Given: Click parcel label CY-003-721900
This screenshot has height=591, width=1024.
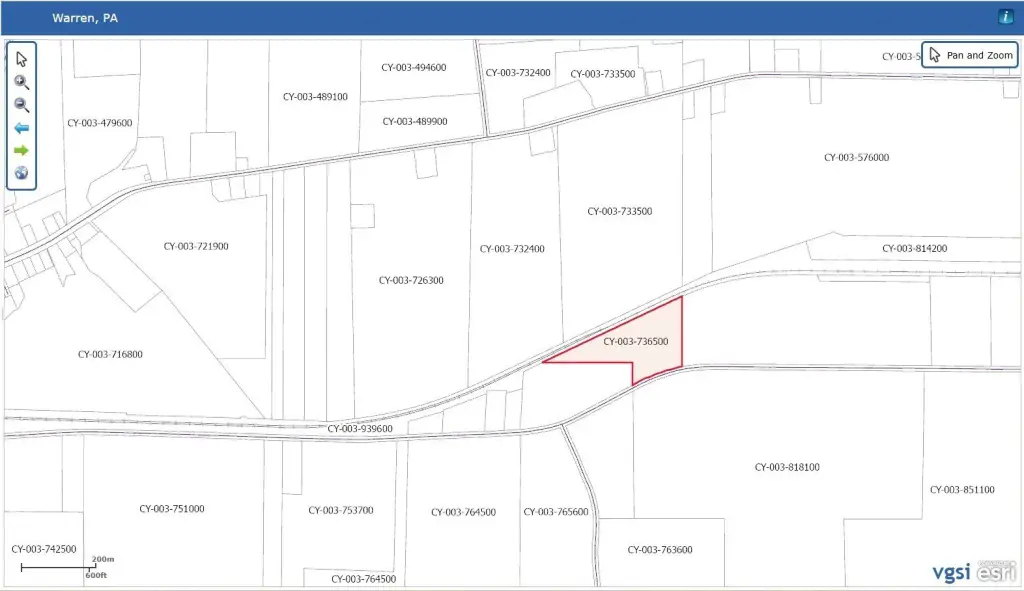Looking at the screenshot, I should click(x=196, y=246).
